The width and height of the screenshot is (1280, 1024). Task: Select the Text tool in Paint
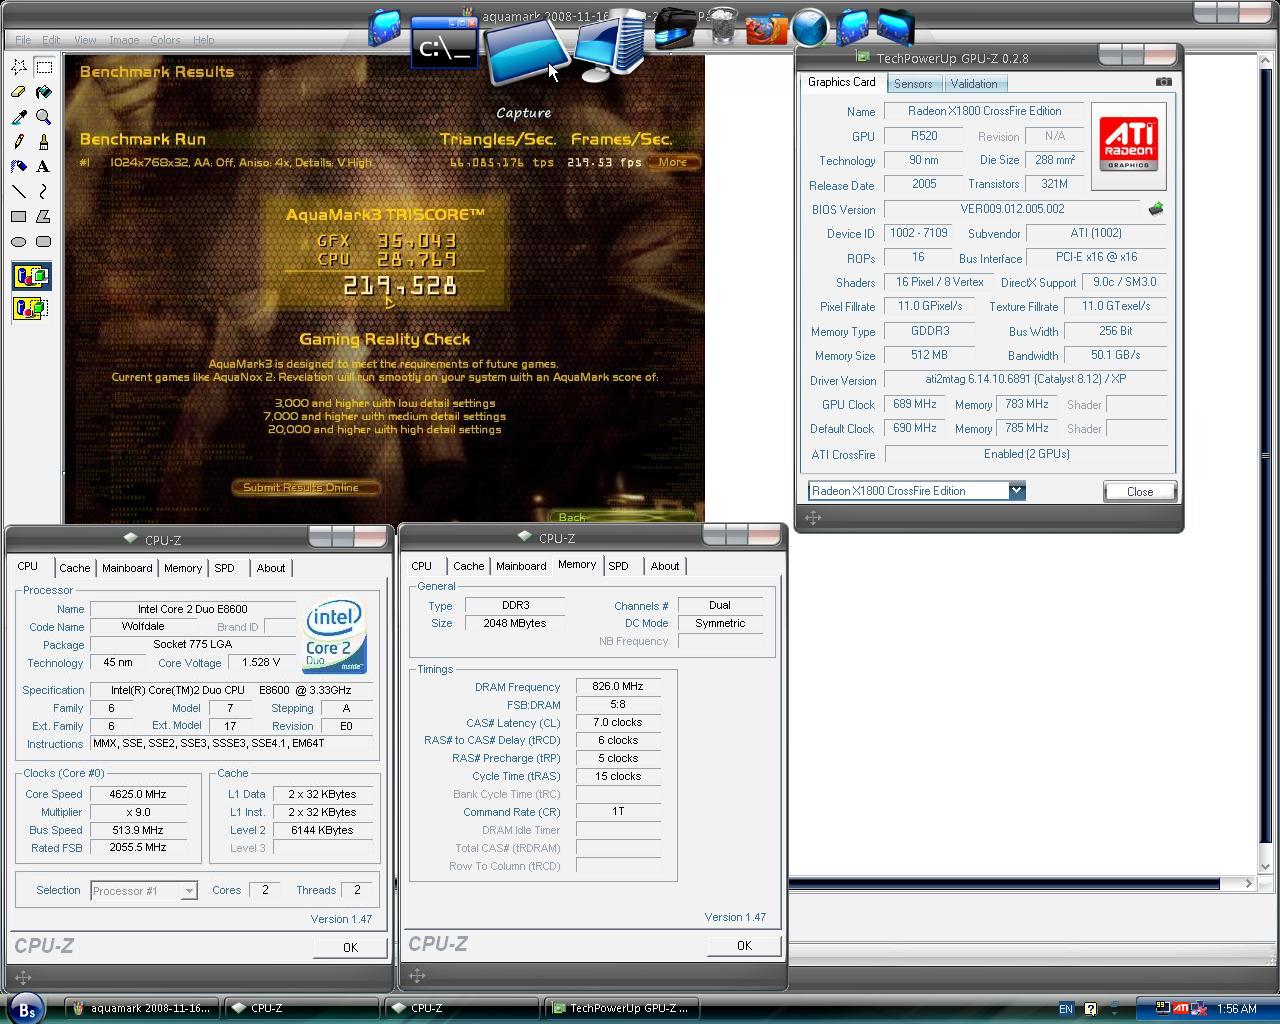click(44, 167)
